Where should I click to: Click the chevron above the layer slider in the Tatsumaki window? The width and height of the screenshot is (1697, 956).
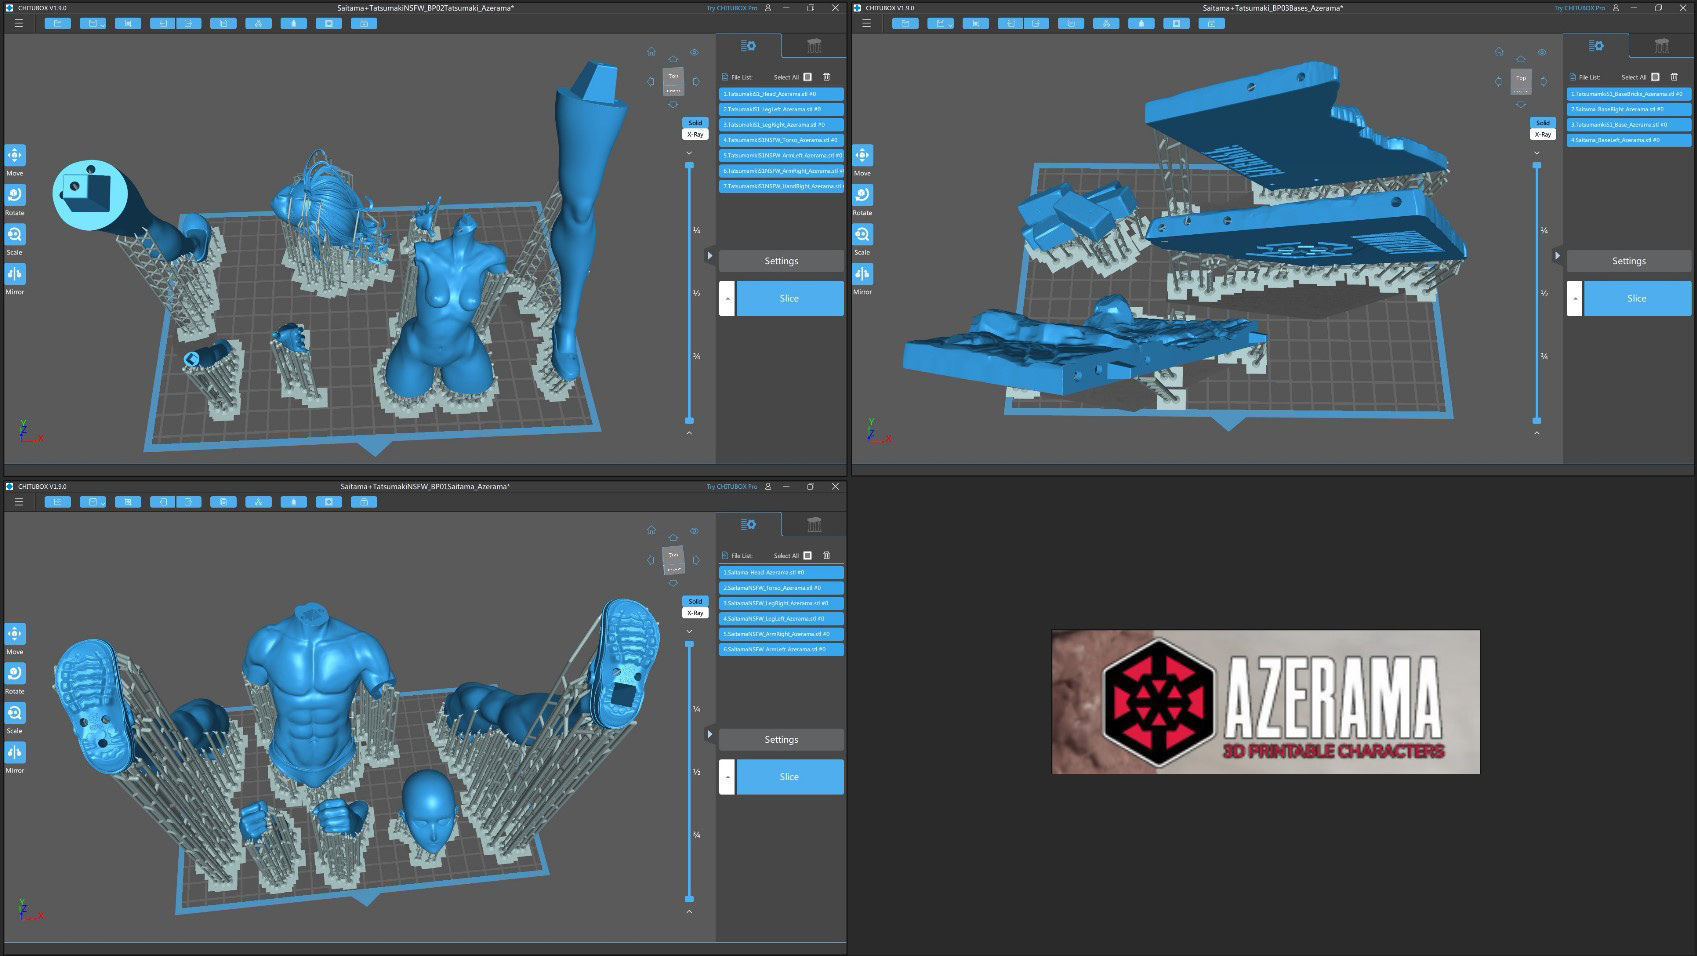click(689, 153)
